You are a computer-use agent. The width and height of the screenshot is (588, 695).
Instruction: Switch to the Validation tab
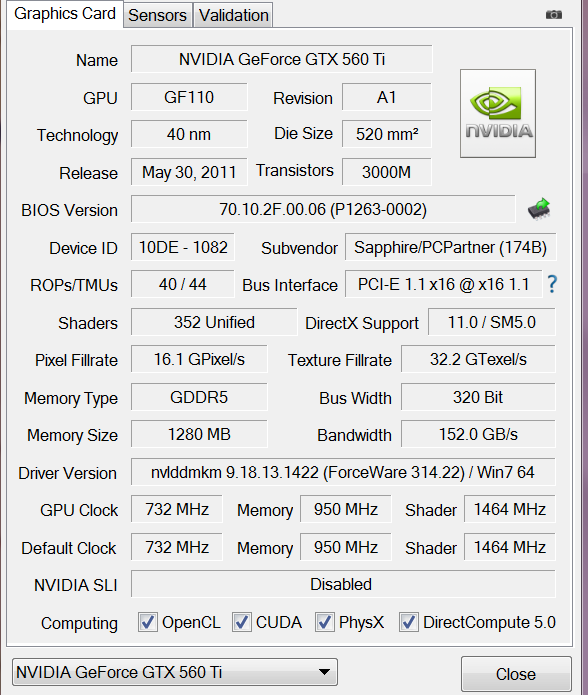coord(234,16)
